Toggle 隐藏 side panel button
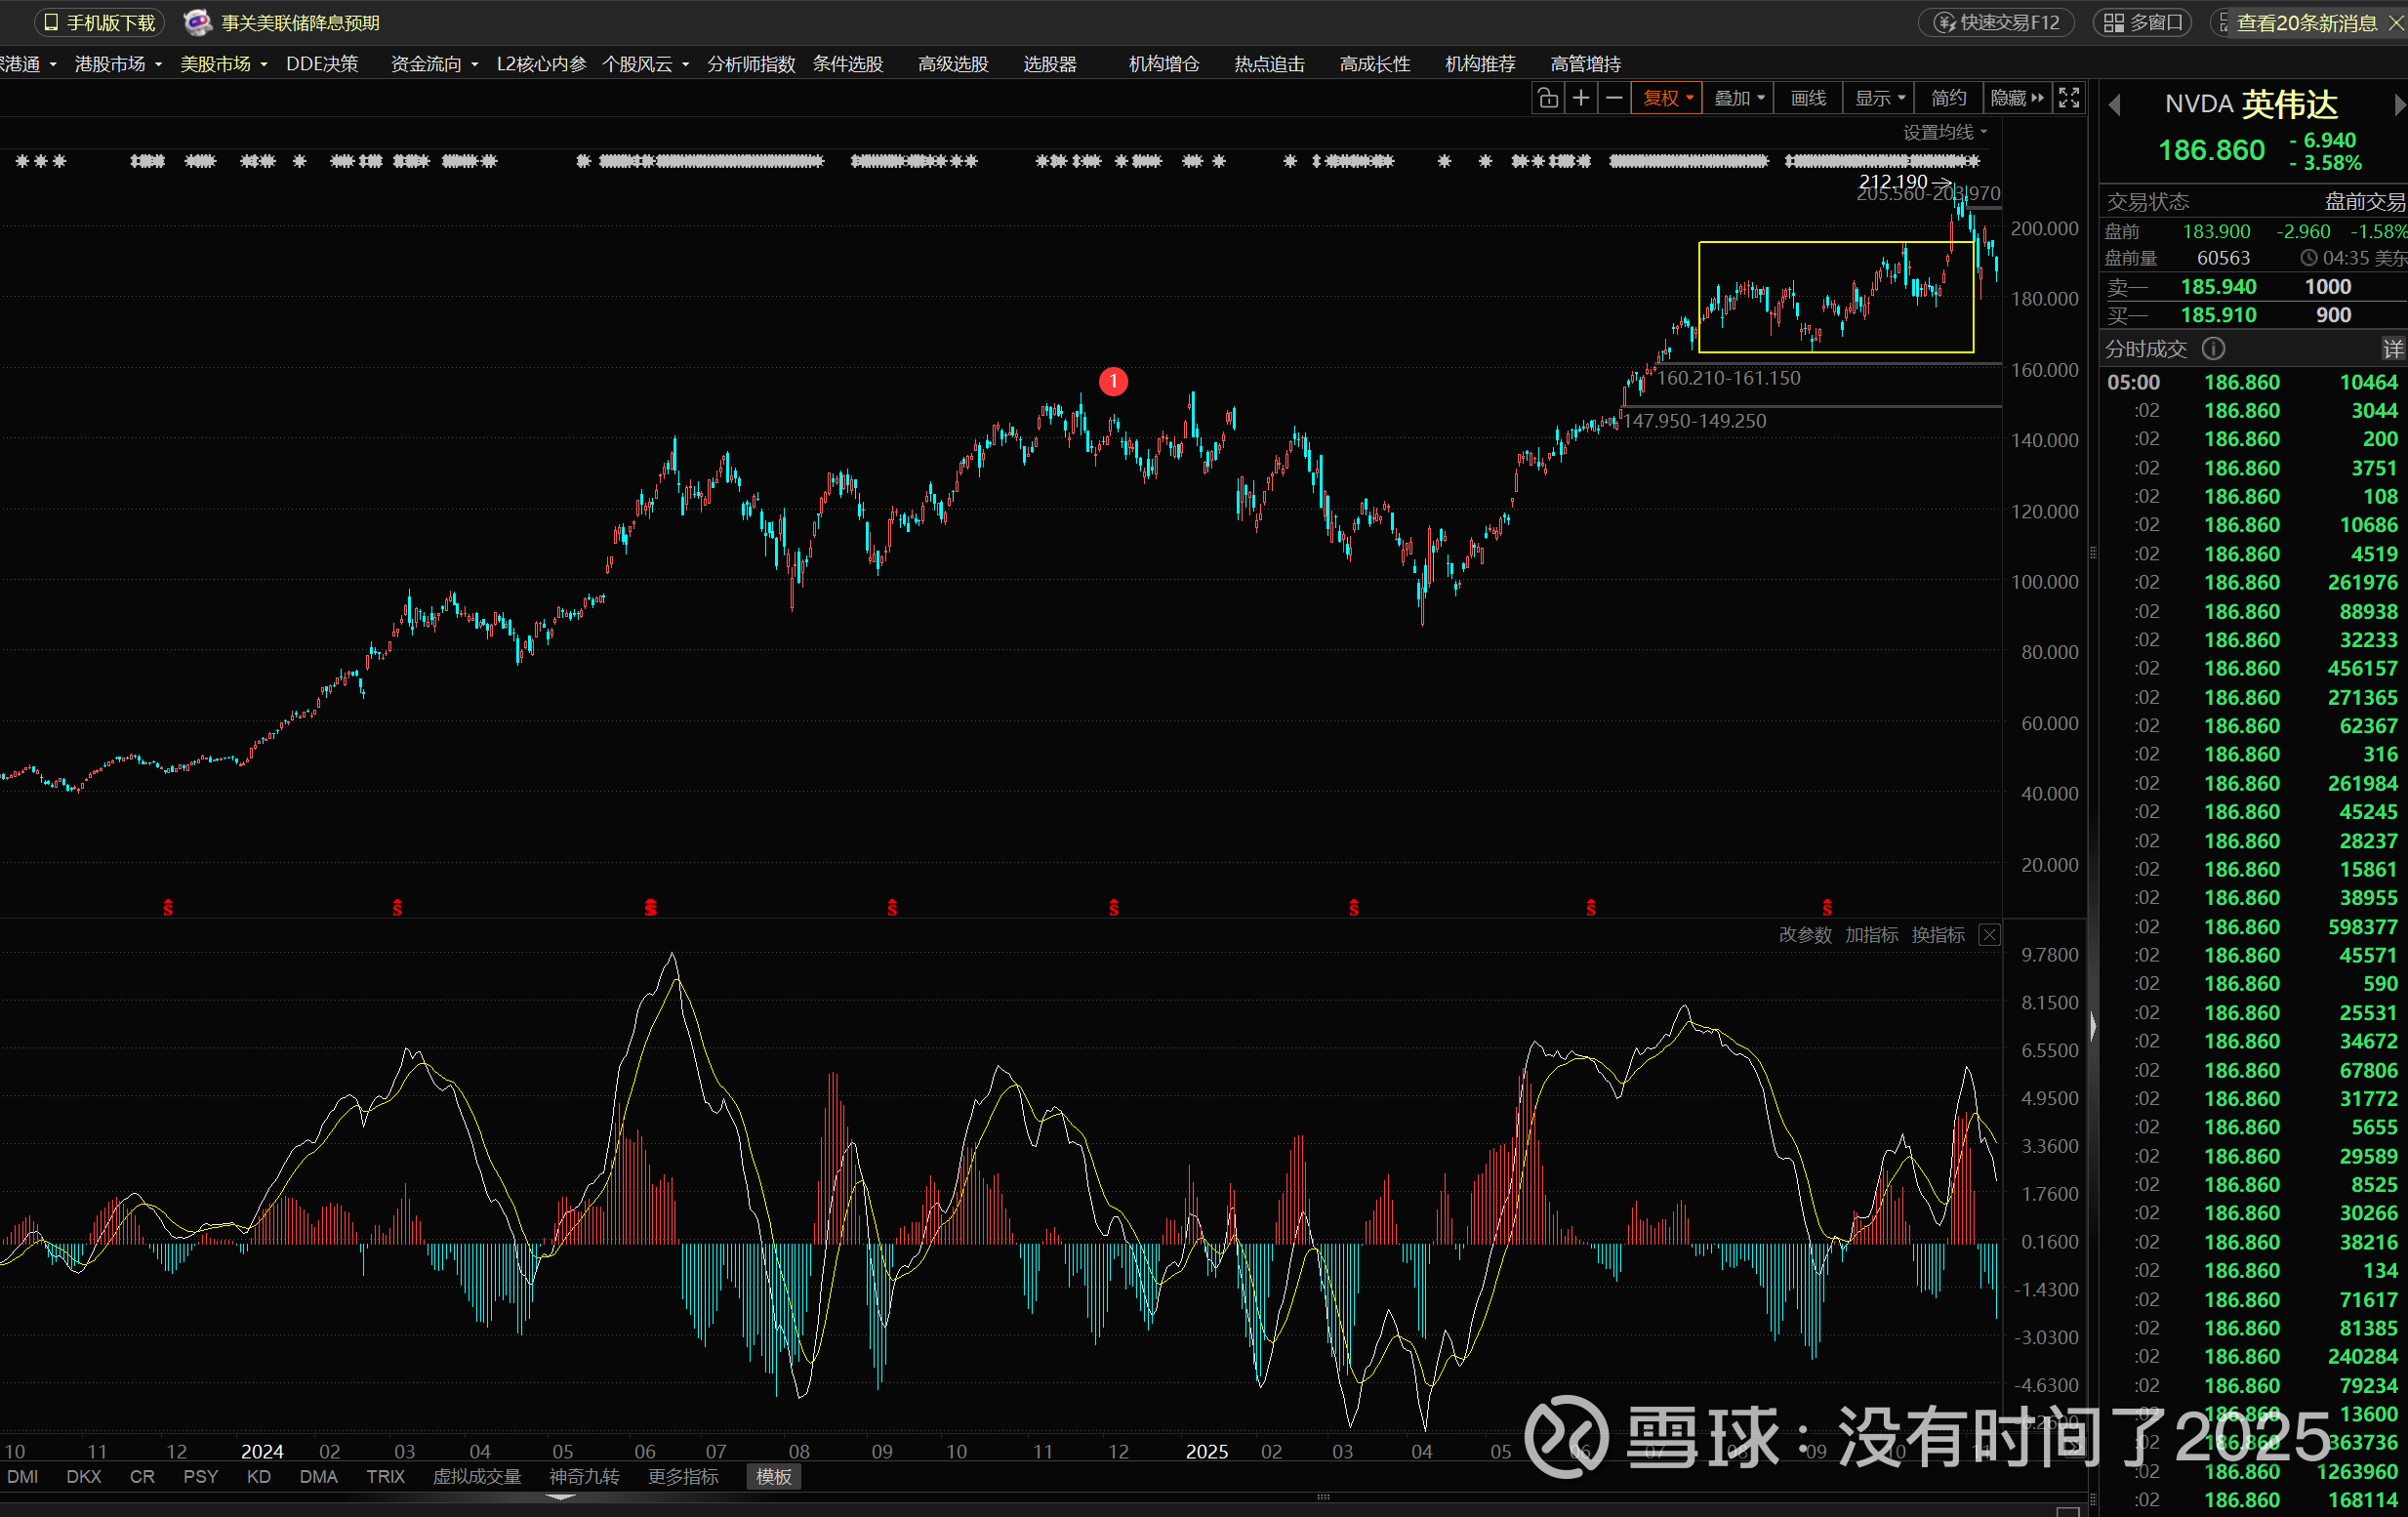Viewport: 2408px width, 1517px height. 2016,98
